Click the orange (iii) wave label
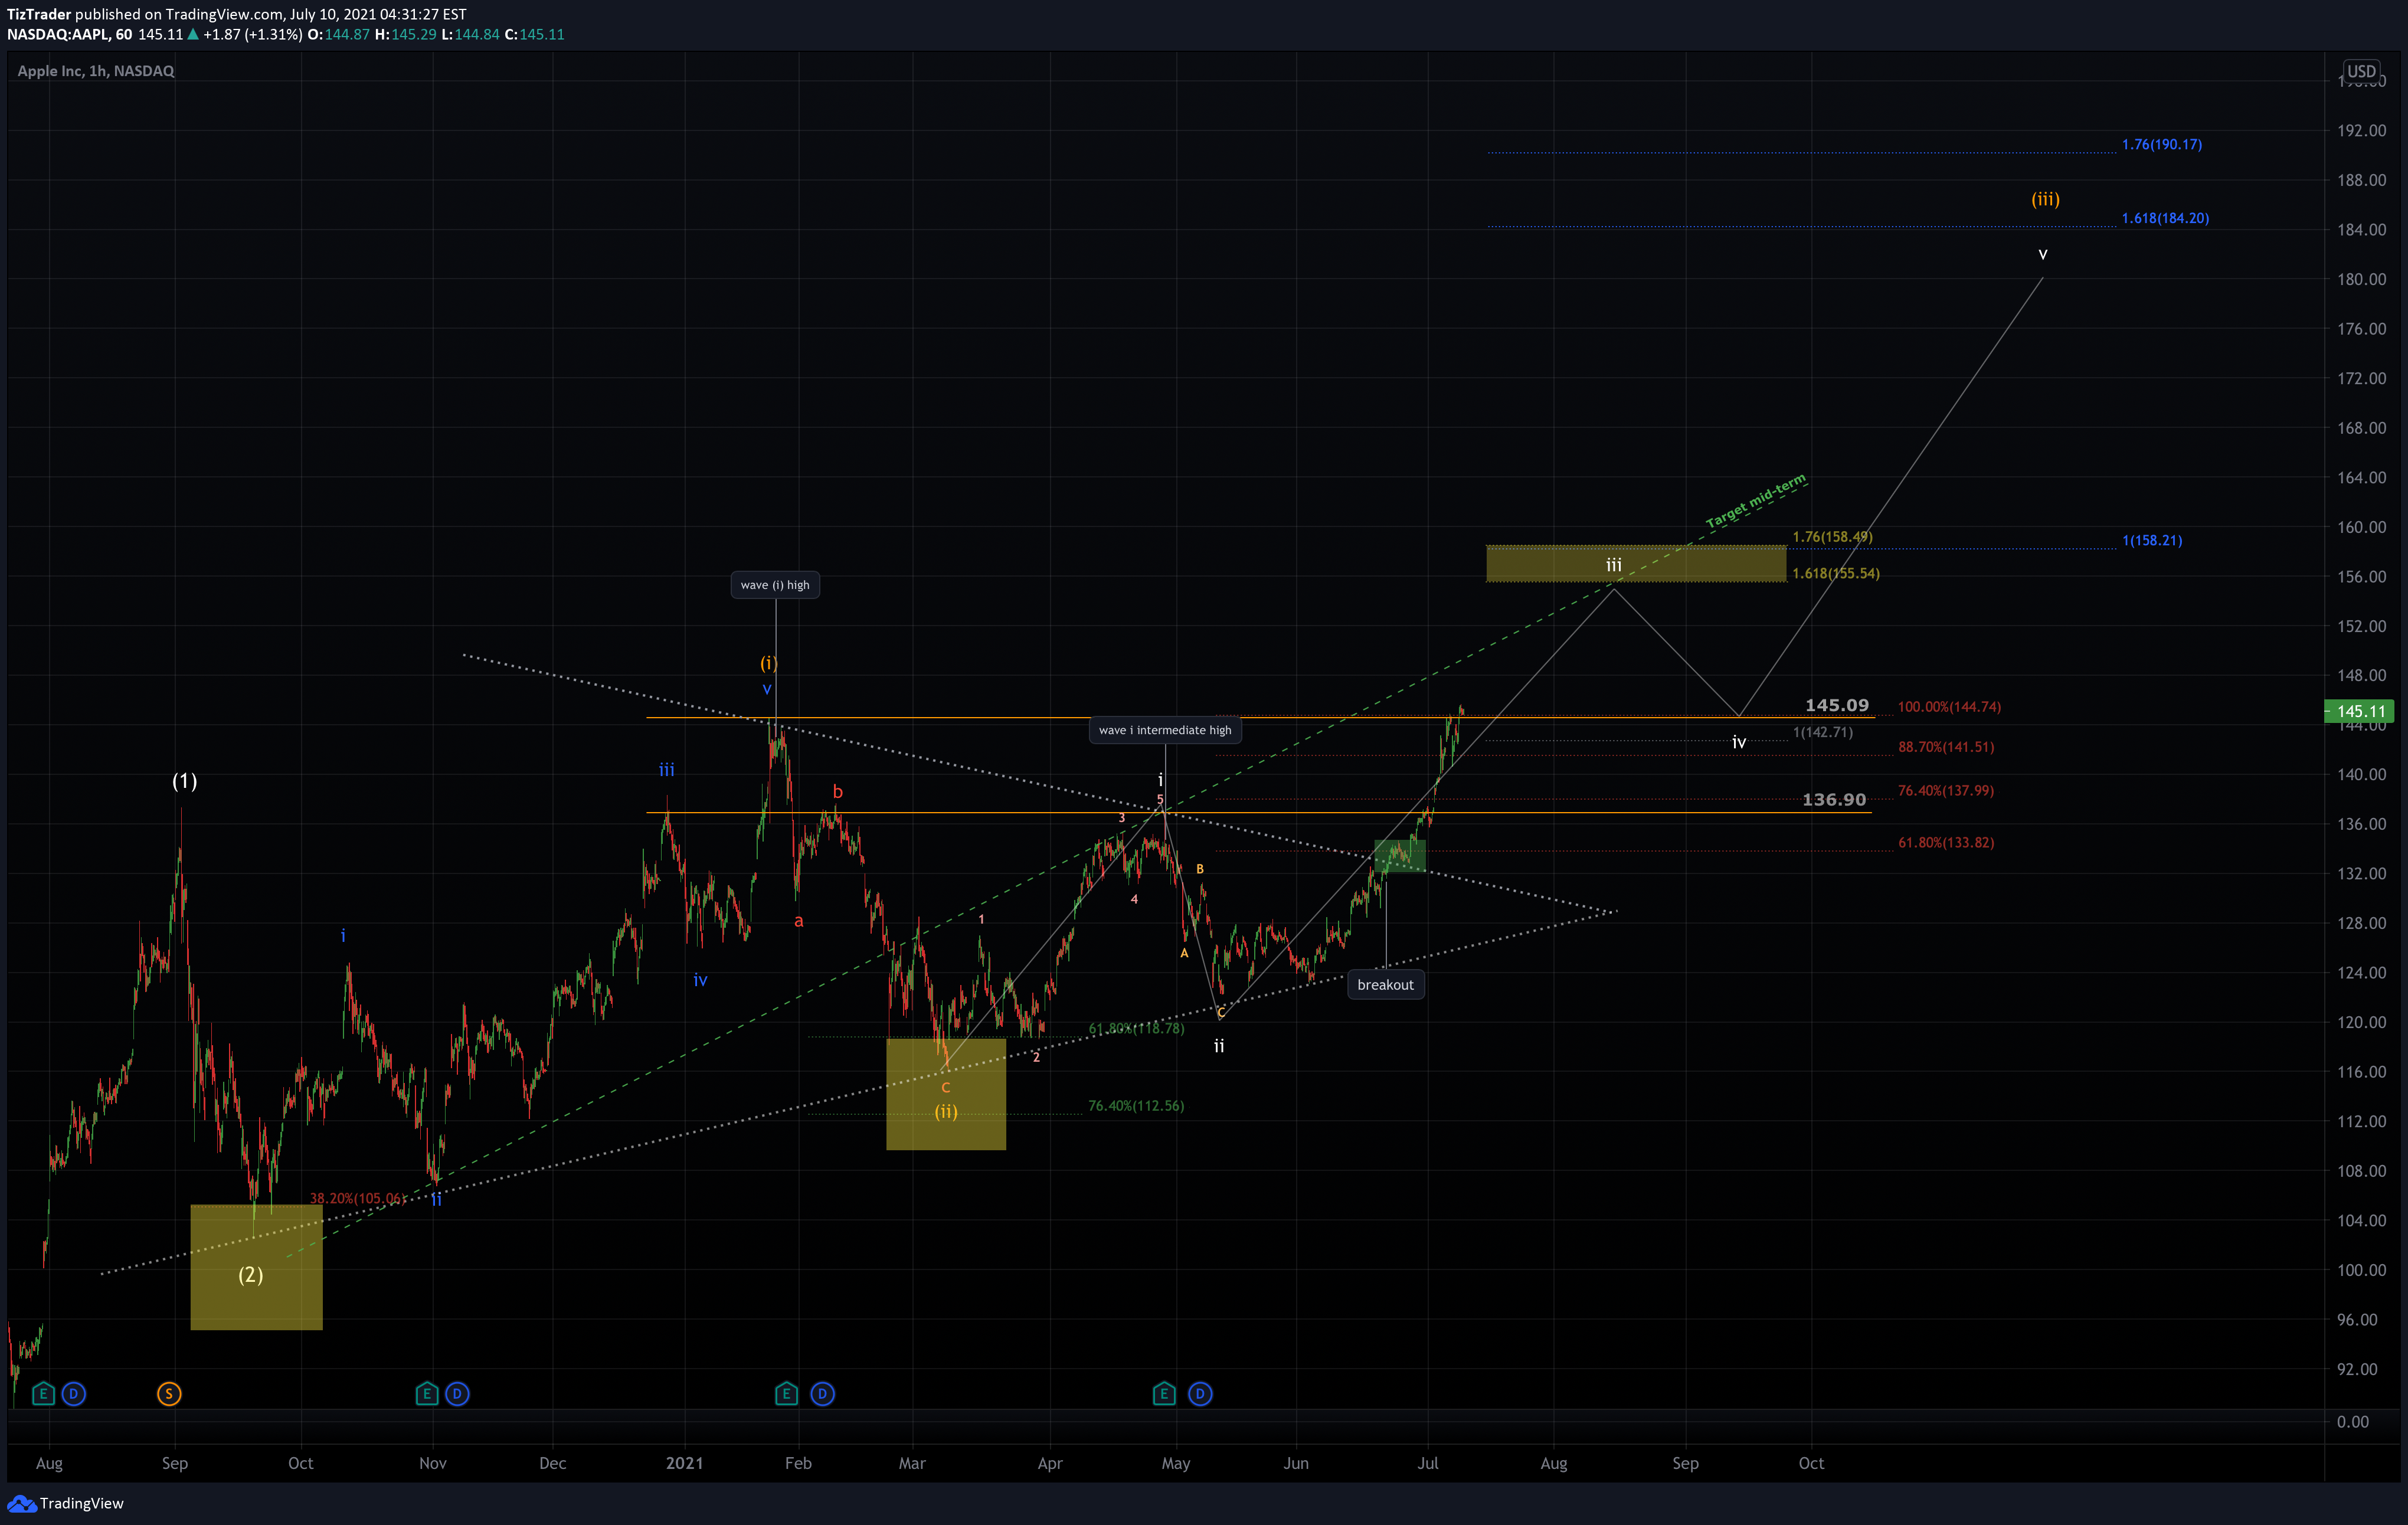Image resolution: width=2408 pixels, height=1525 pixels. click(2045, 199)
